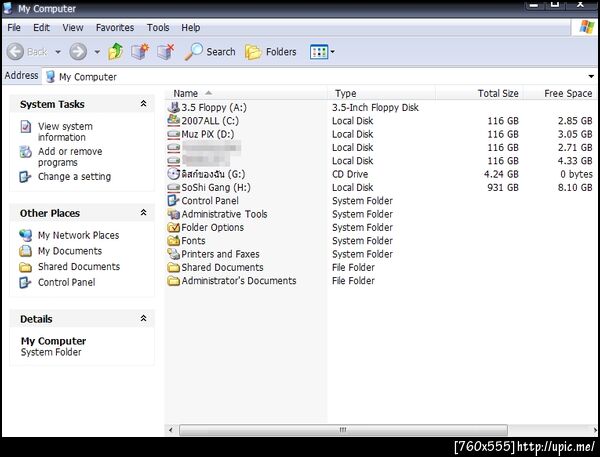Viewport: 600px width, 457px height.
Task: Collapse the Details panel
Action: pyautogui.click(x=143, y=318)
